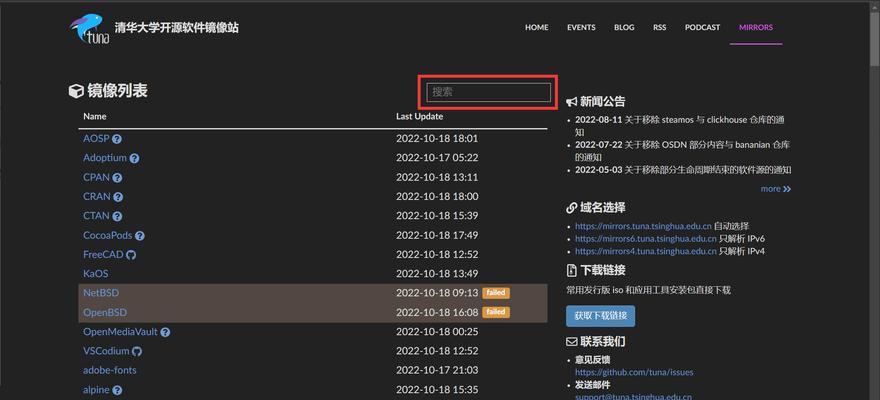This screenshot has height=400, width=880.
Task: Open the CRAN mirror link
Action: pyautogui.click(x=97, y=196)
